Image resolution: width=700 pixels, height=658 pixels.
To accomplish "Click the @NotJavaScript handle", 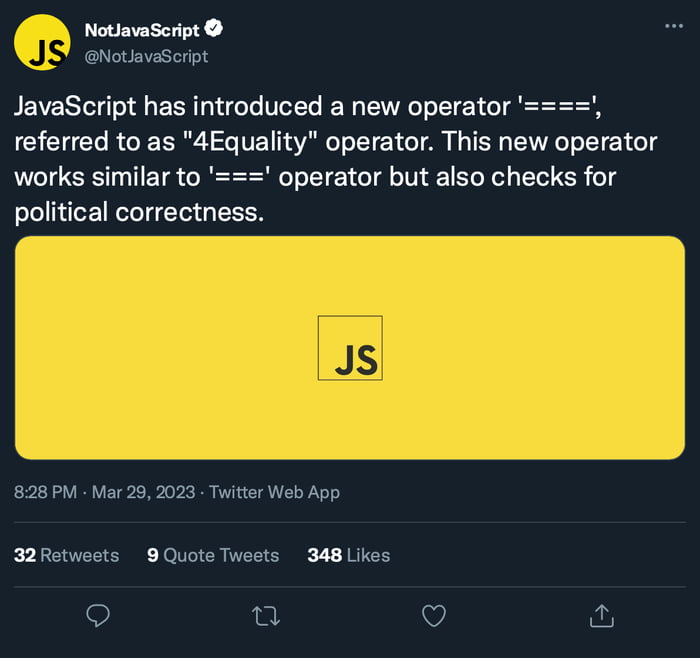I will (x=146, y=56).
